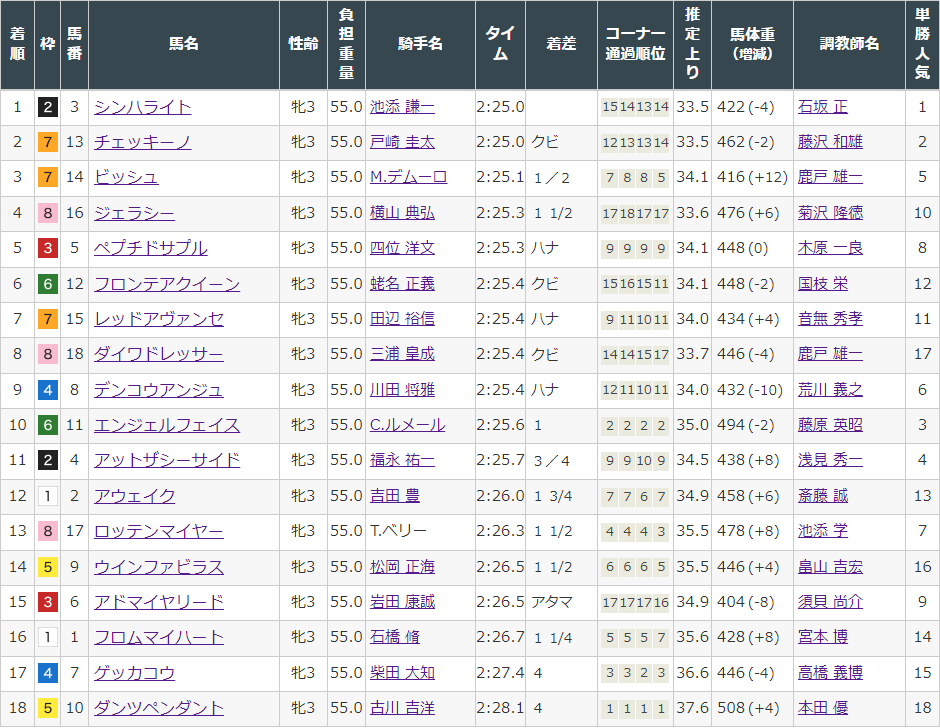Open horse link シンハライト
Viewport: 940px width, 728px height.
pyautogui.click(x=143, y=107)
